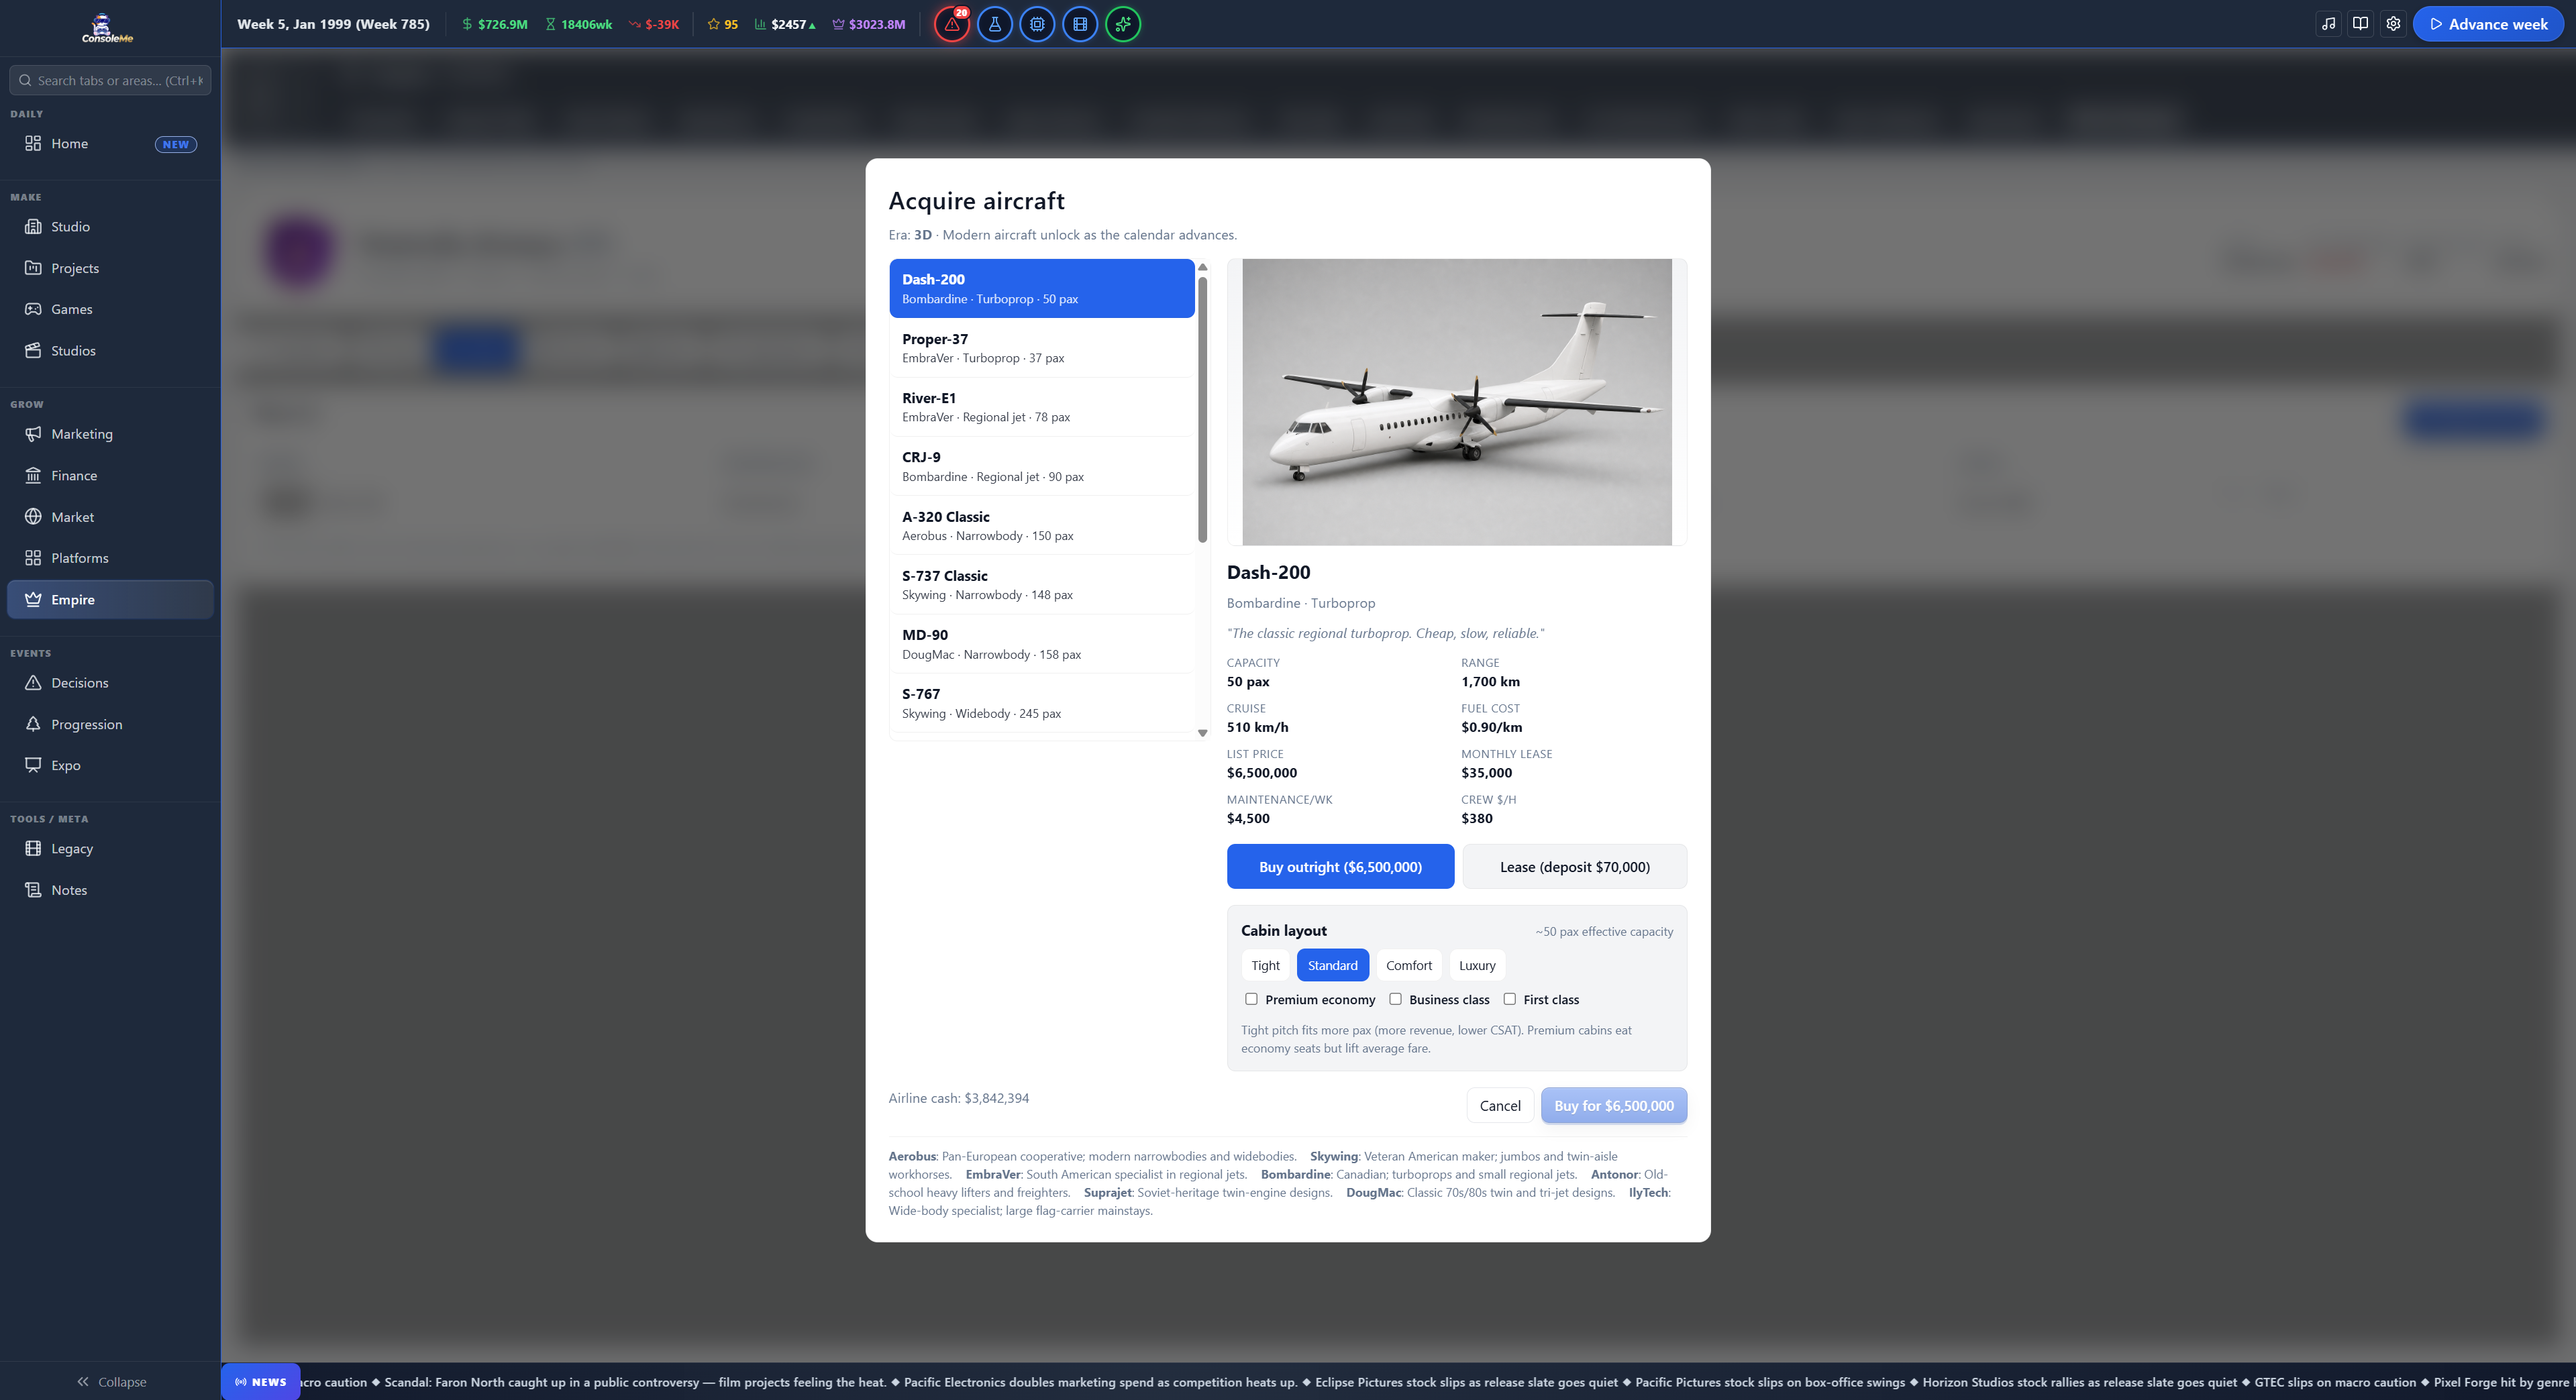Click Lease (deposit $70,000) button
Image resolution: width=2576 pixels, height=1400 pixels.
[1574, 867]
